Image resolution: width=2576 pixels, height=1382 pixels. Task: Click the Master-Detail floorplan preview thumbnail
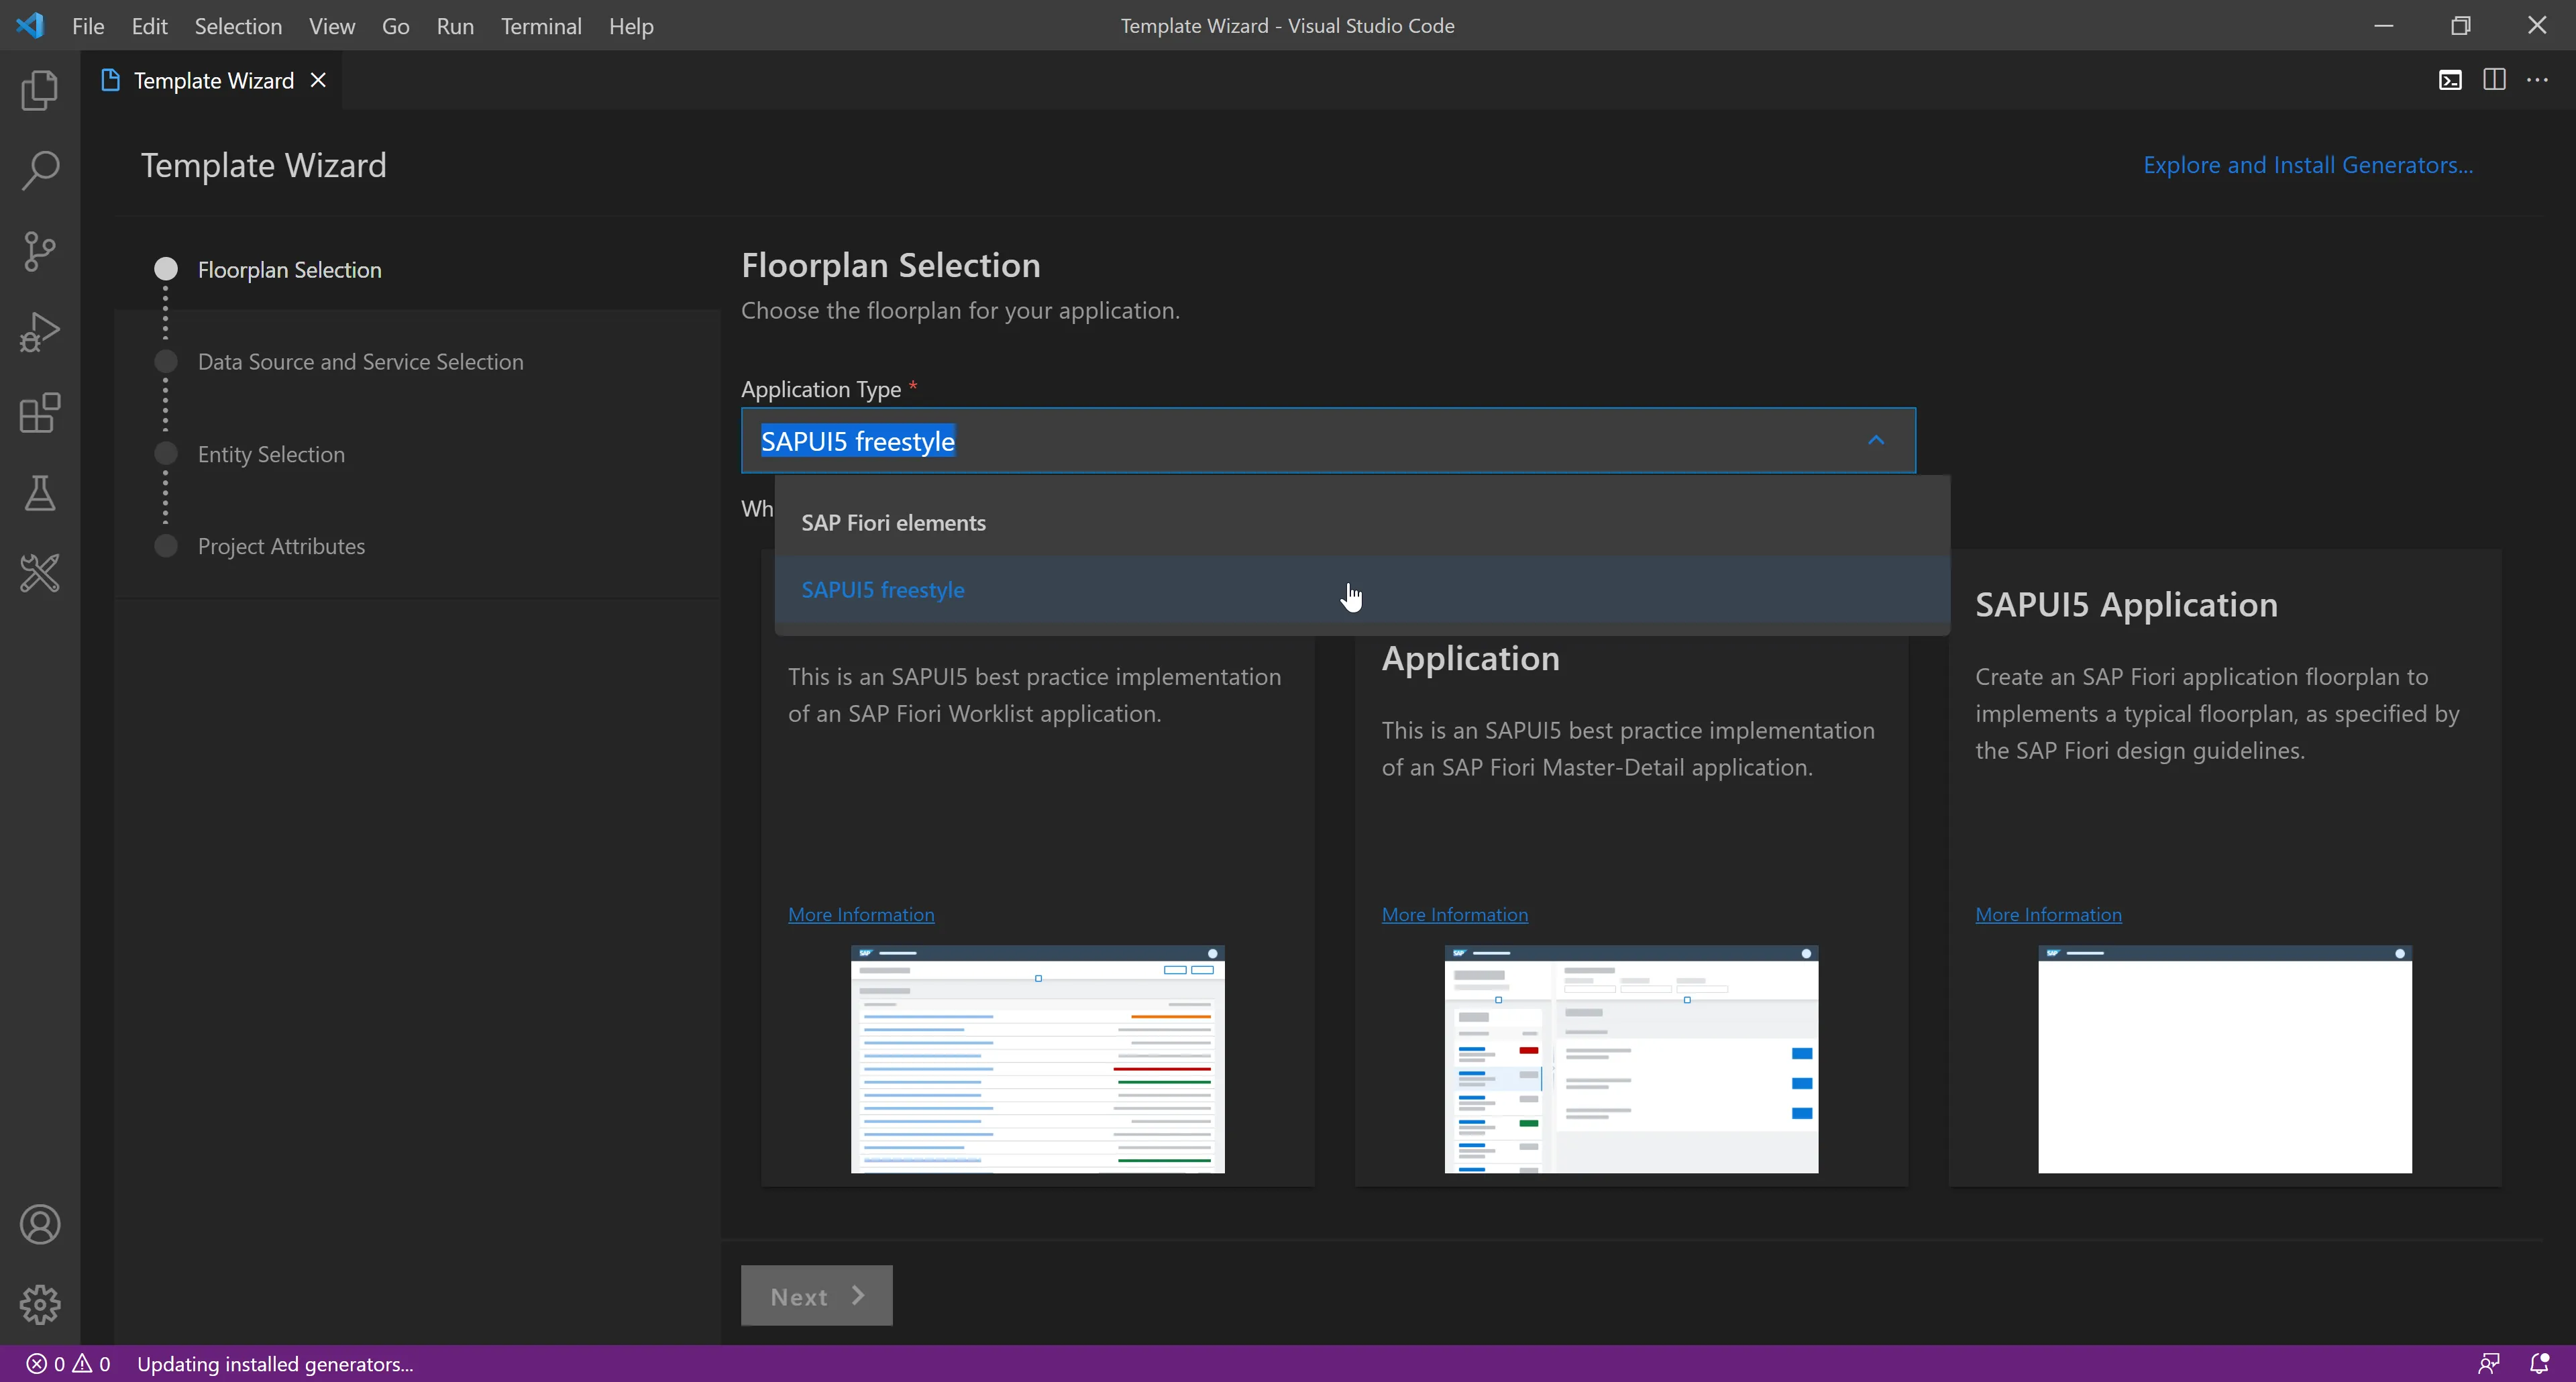click(1631, 1059)
